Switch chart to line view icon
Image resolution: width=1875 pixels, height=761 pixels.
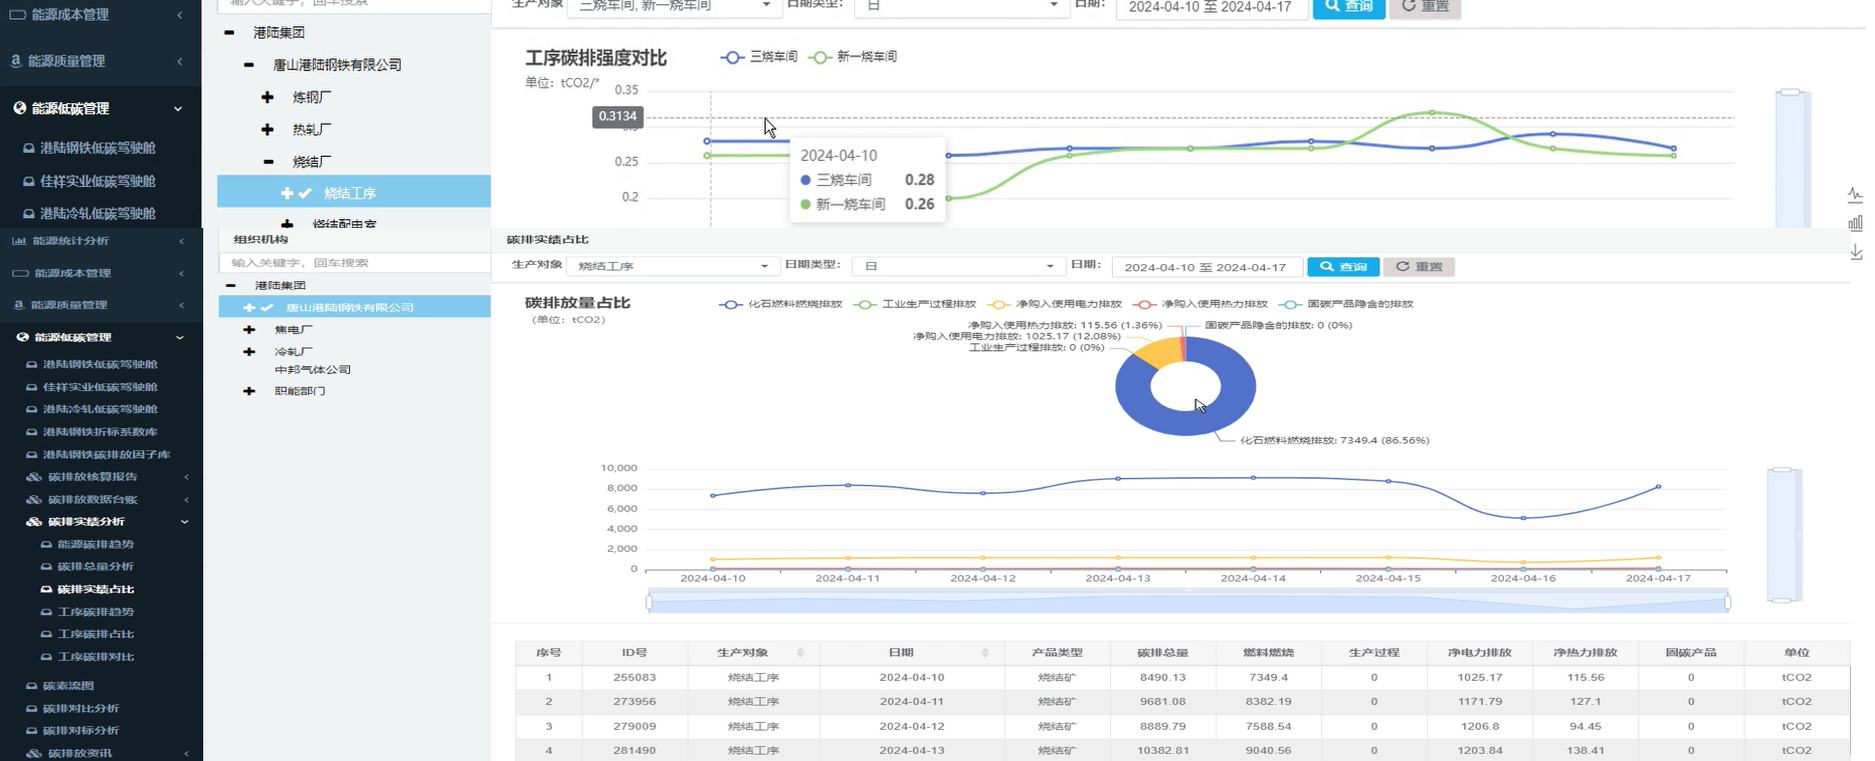click(1855, 195)
